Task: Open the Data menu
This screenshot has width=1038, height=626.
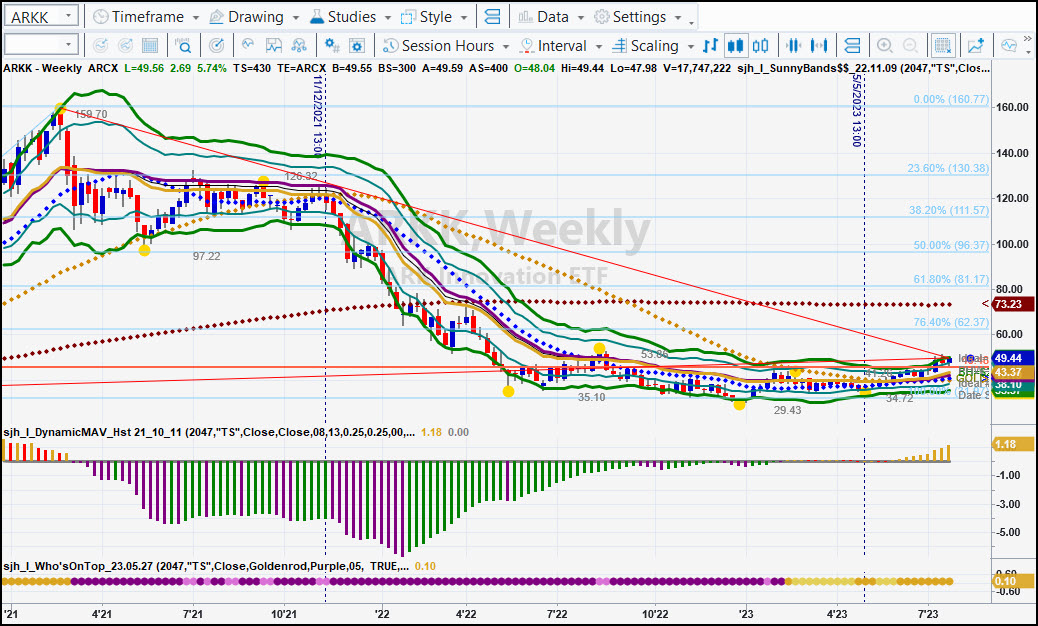Action: point(551,17)
